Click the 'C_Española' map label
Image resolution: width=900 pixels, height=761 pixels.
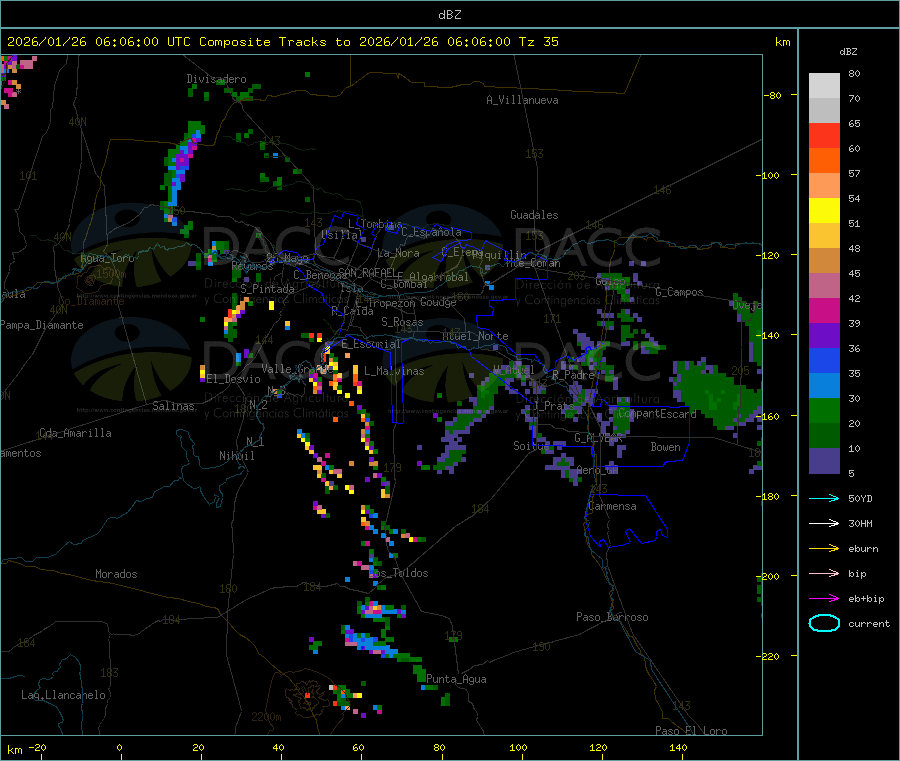(x=431, y=232)
